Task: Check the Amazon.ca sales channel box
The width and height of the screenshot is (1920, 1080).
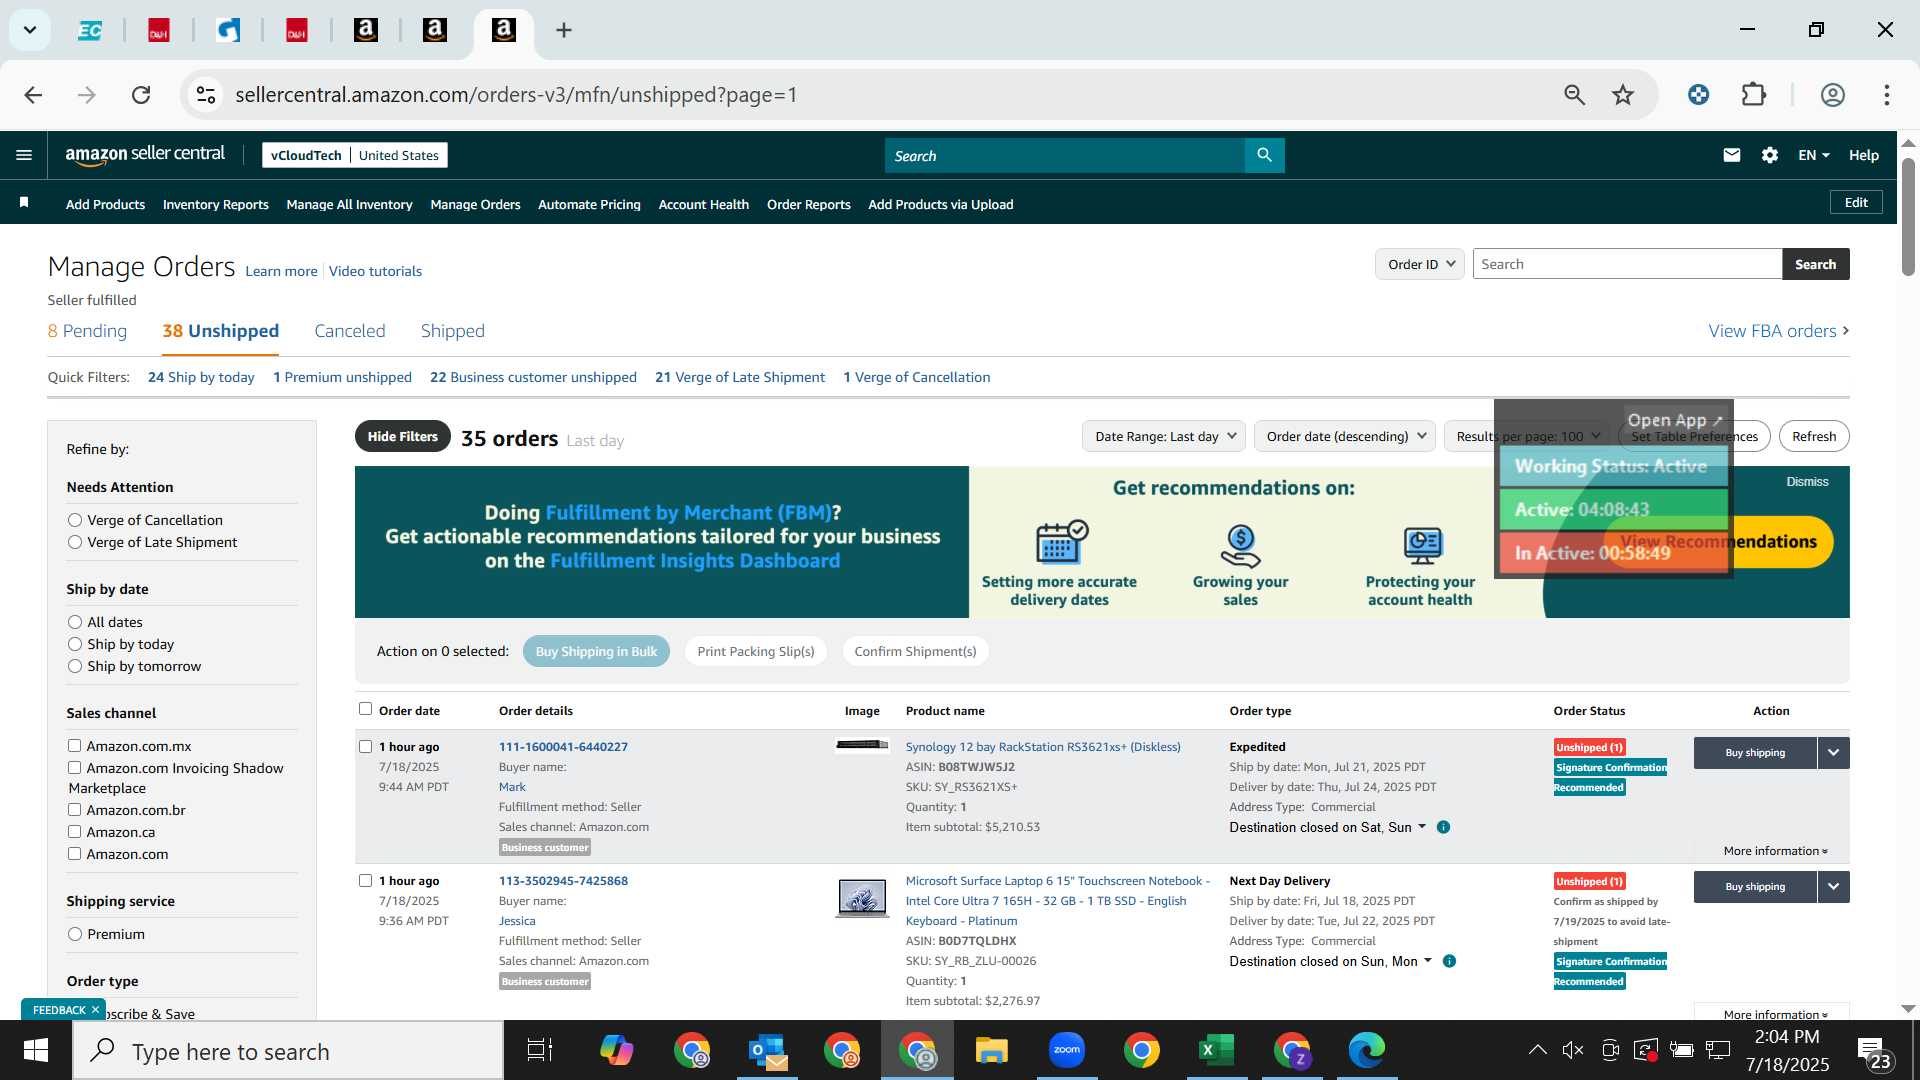Action: coord(74,832)
